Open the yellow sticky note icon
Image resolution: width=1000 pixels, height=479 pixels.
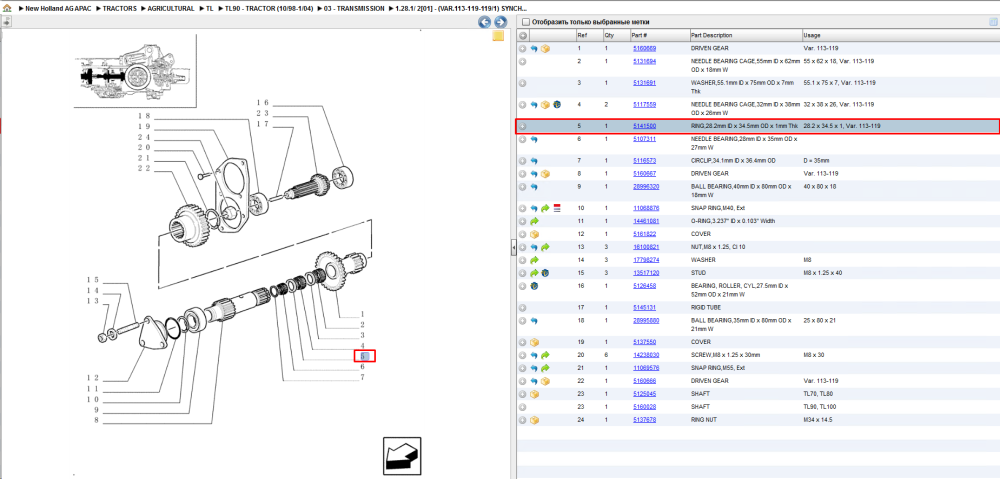[498, 36]
